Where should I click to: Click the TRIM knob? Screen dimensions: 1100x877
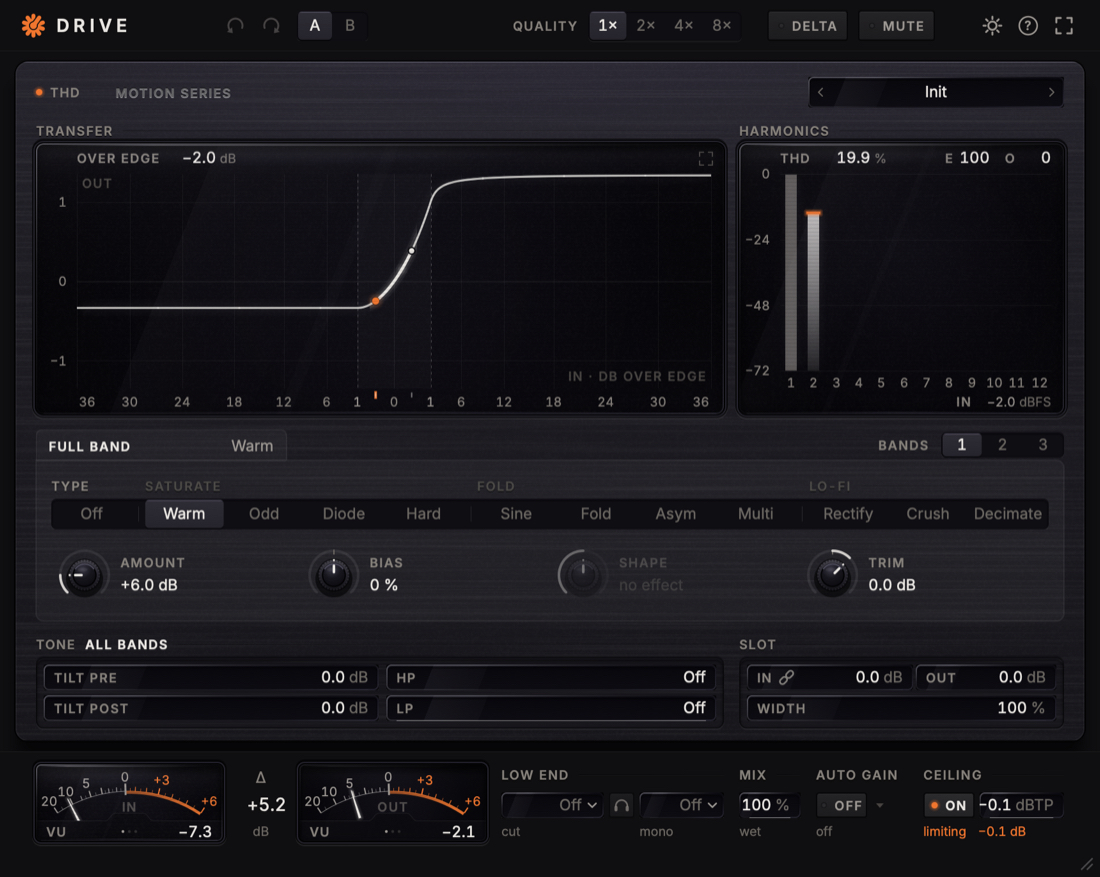pyautogui.click(x=832, y=575)
